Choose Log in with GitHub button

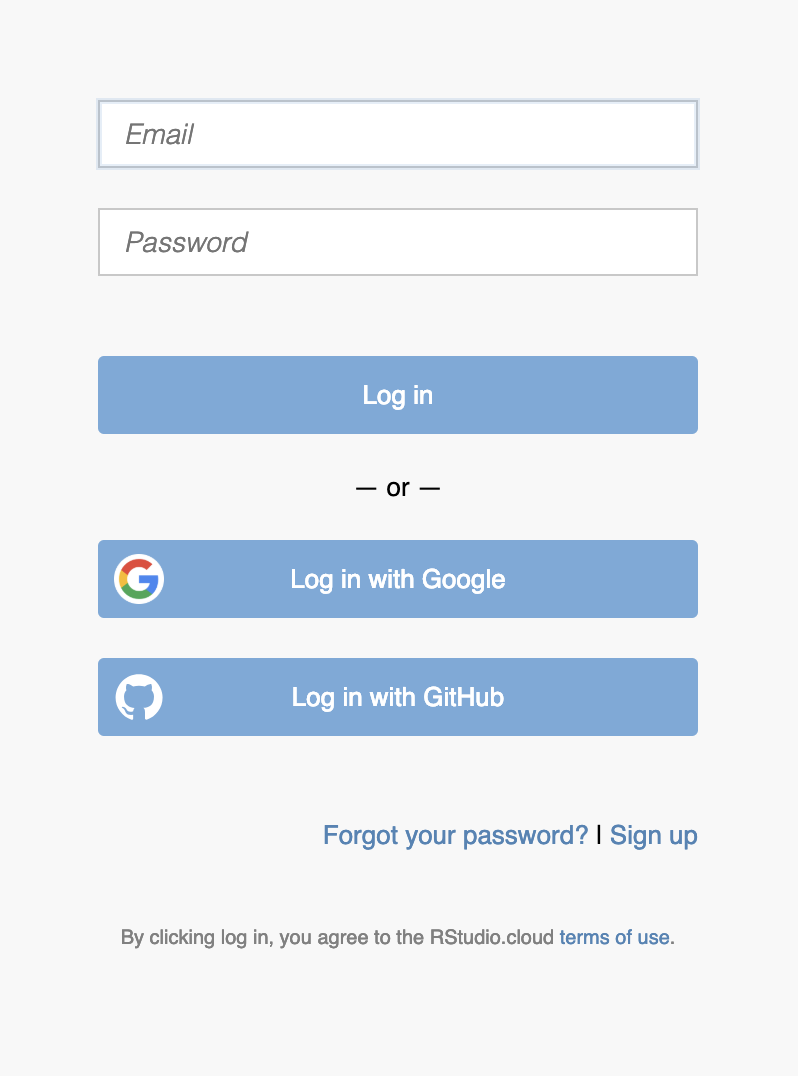click(397, 697)
